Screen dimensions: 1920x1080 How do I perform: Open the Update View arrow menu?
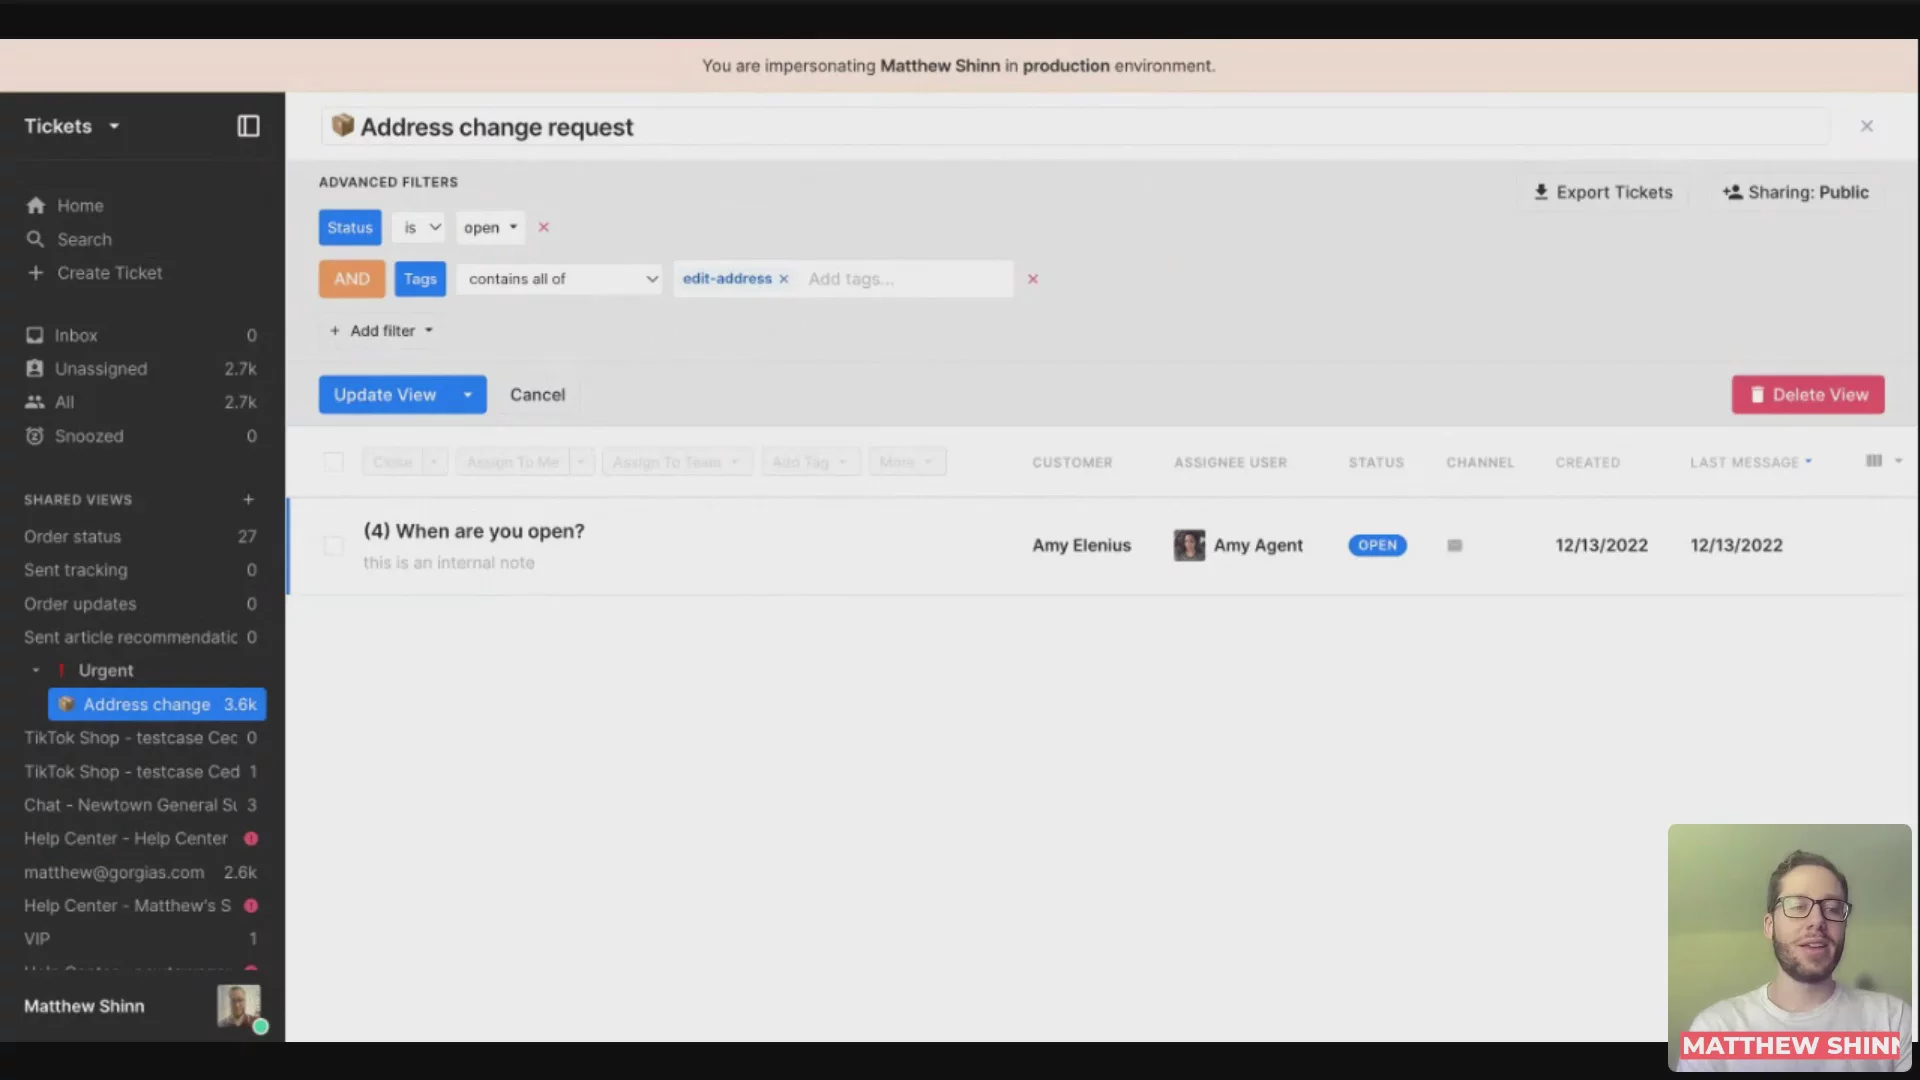click(467, 395)
